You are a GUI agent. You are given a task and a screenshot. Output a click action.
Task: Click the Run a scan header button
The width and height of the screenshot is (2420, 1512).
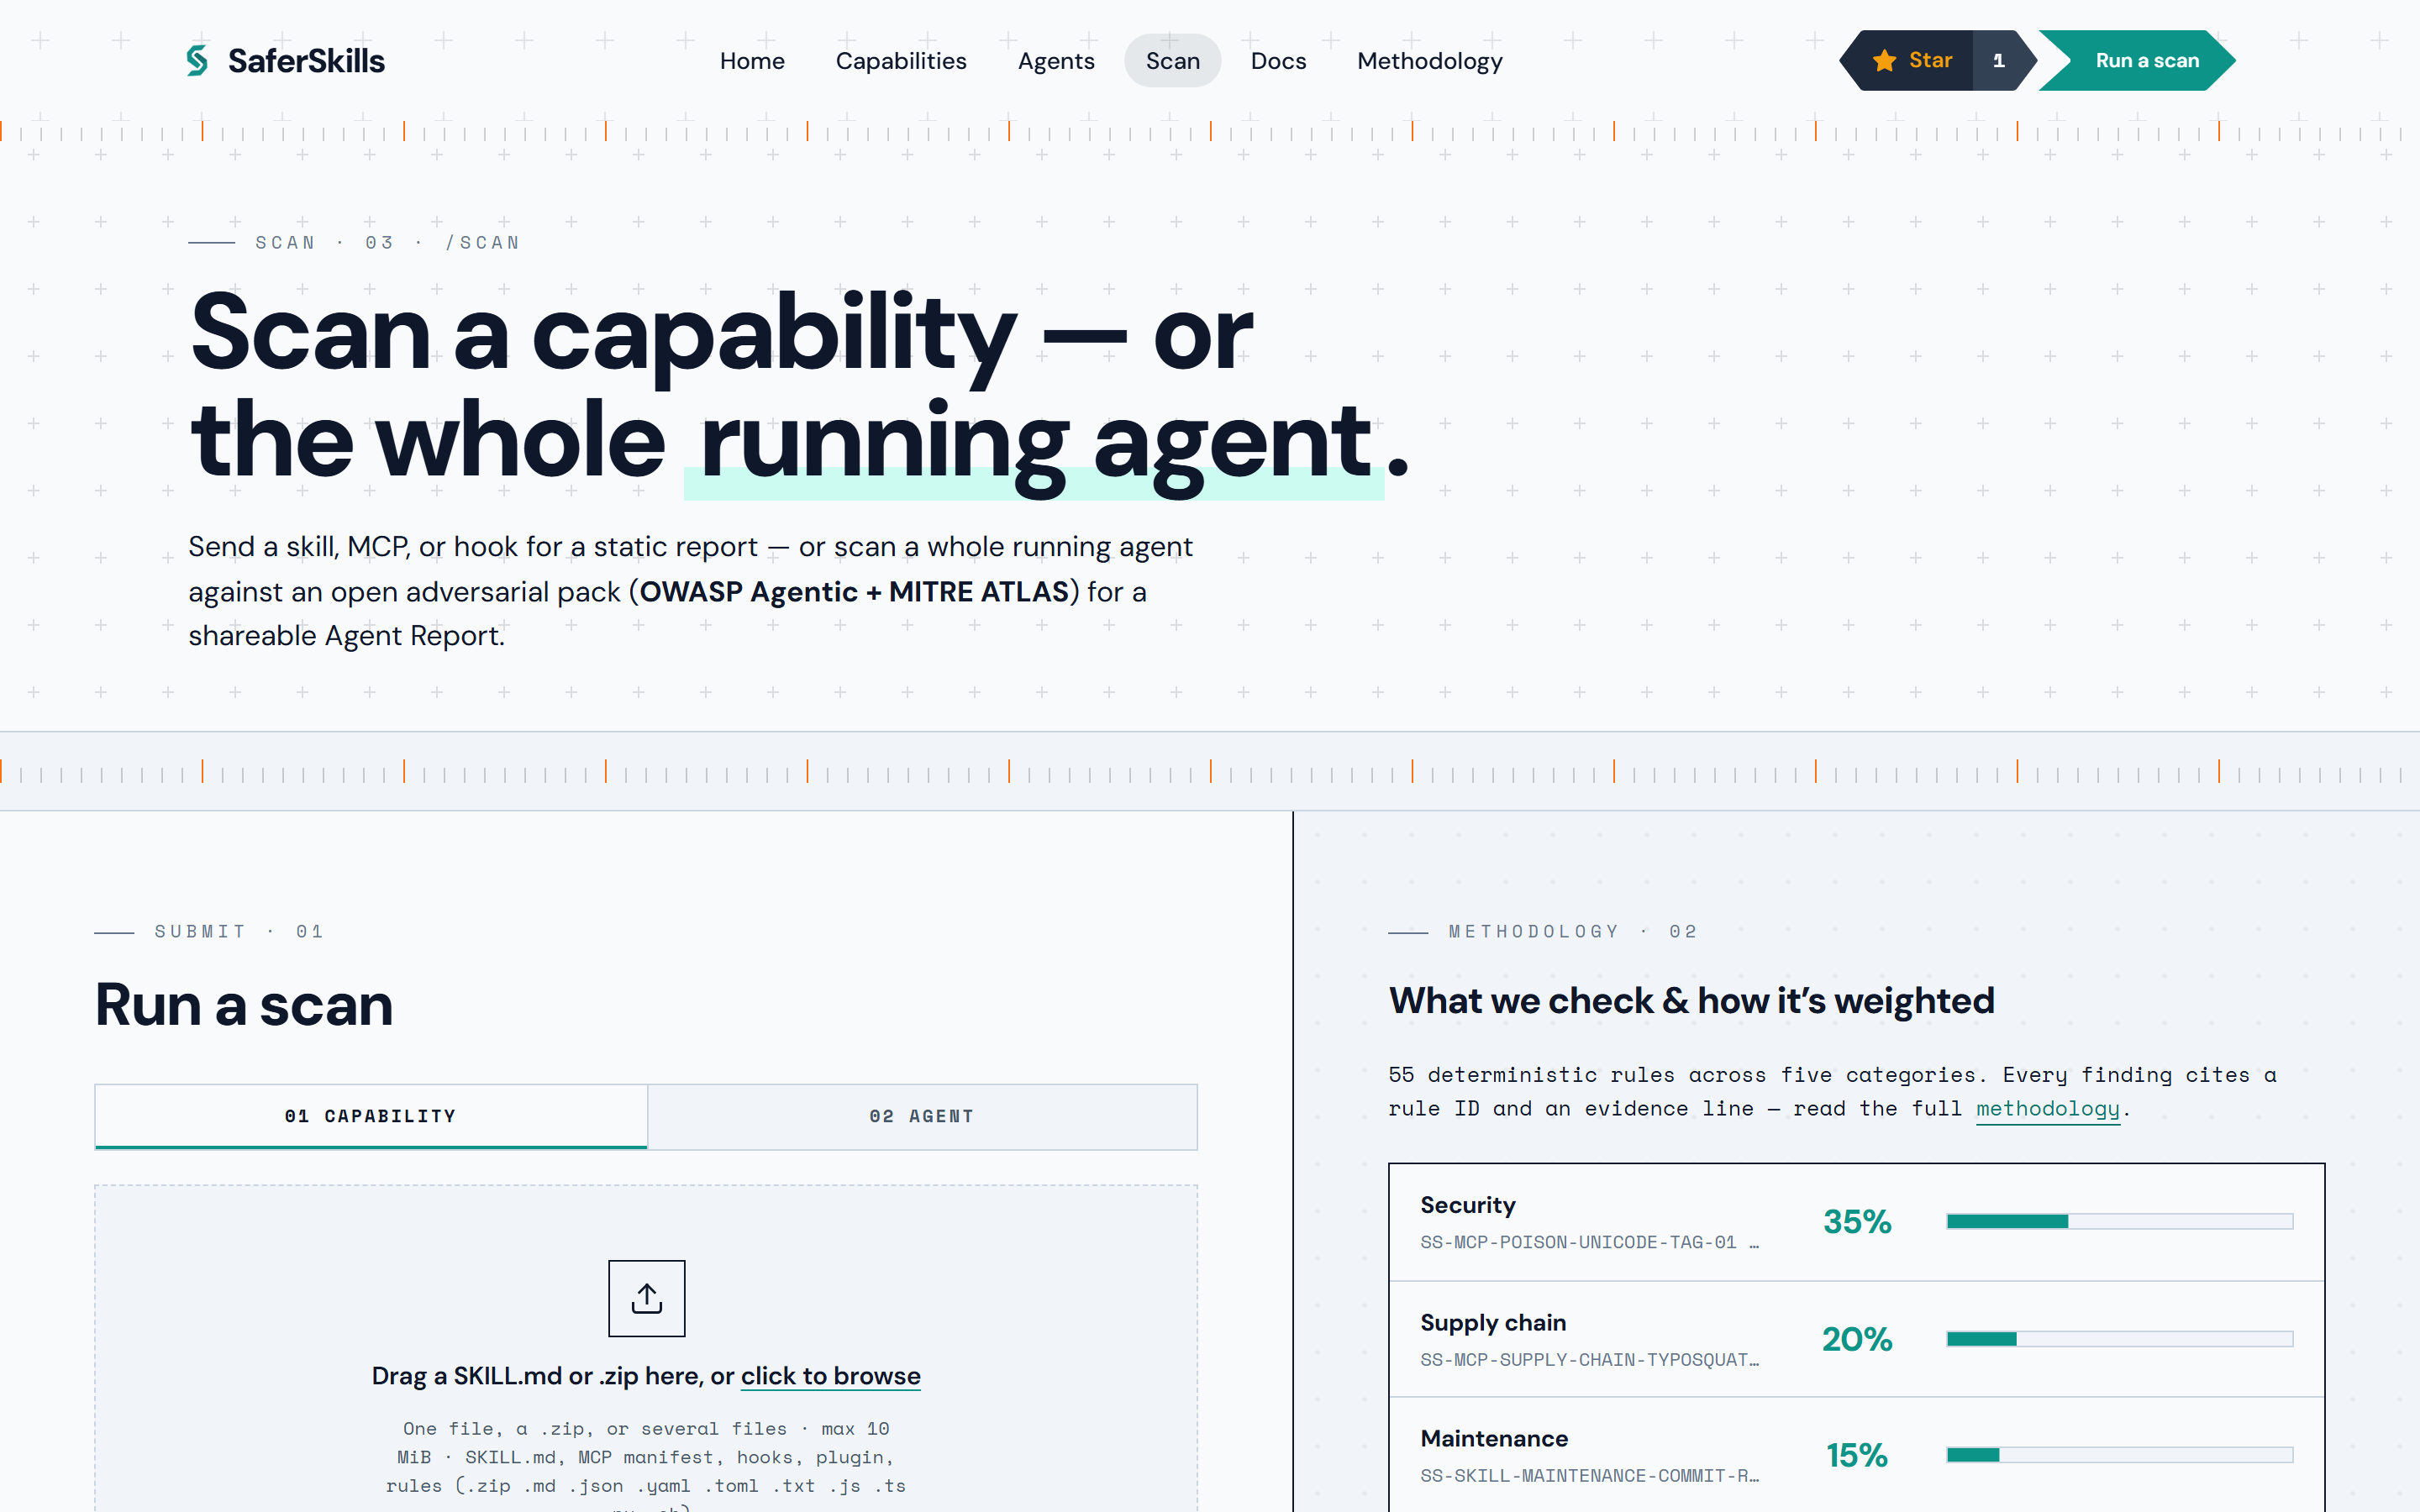pos(2139,60)
